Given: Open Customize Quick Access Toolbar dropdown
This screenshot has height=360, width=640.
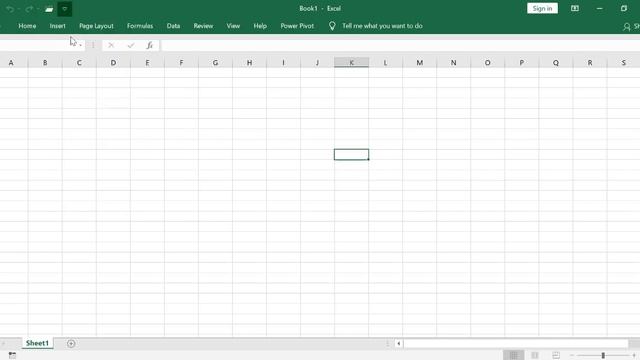Looking at the screenshot, I should click(x=64, y=9).
